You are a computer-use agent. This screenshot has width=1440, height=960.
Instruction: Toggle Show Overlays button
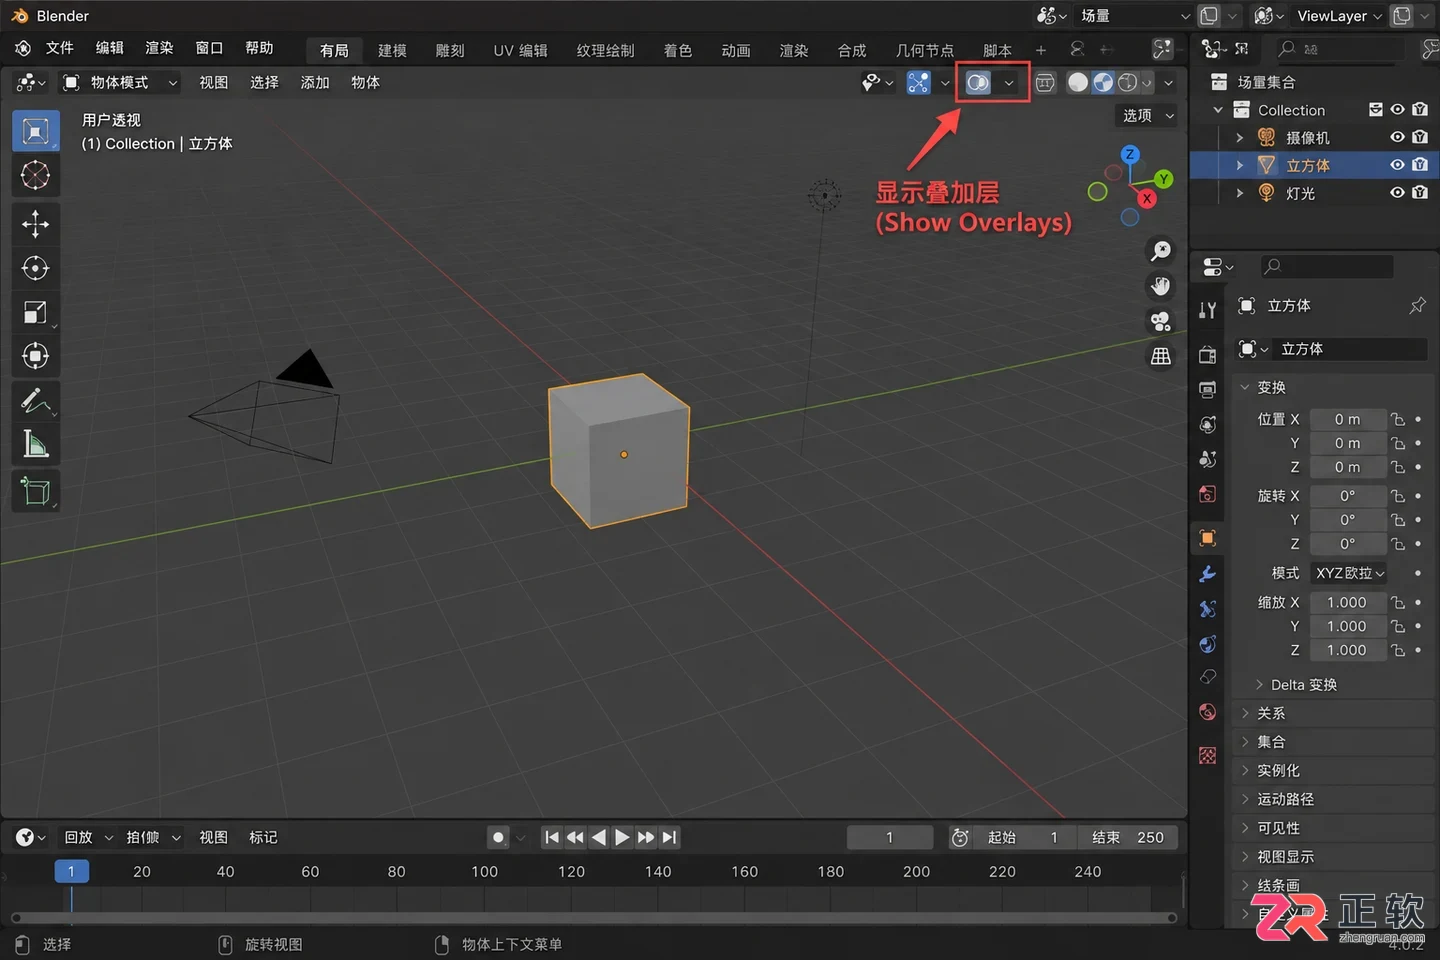click(x=978, y=83)
